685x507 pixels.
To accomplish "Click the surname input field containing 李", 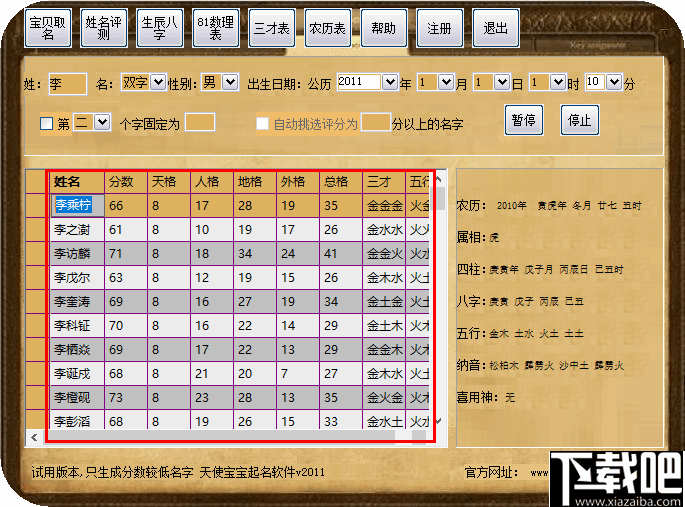I will tap(68, 83).
